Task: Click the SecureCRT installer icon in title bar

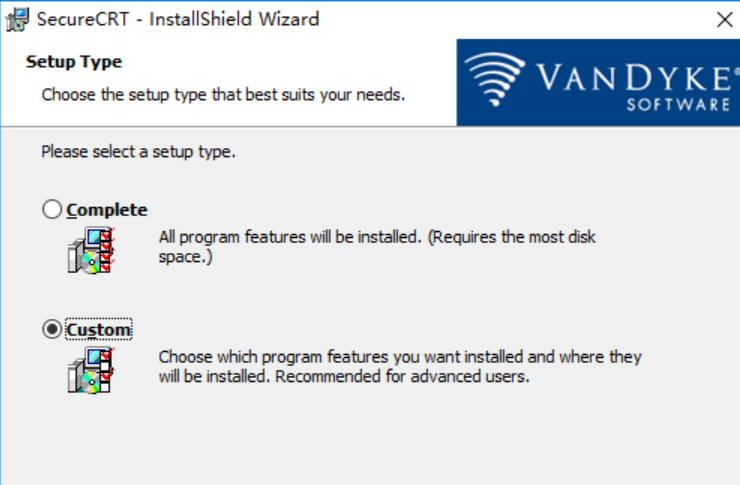Action: point(18,20)
